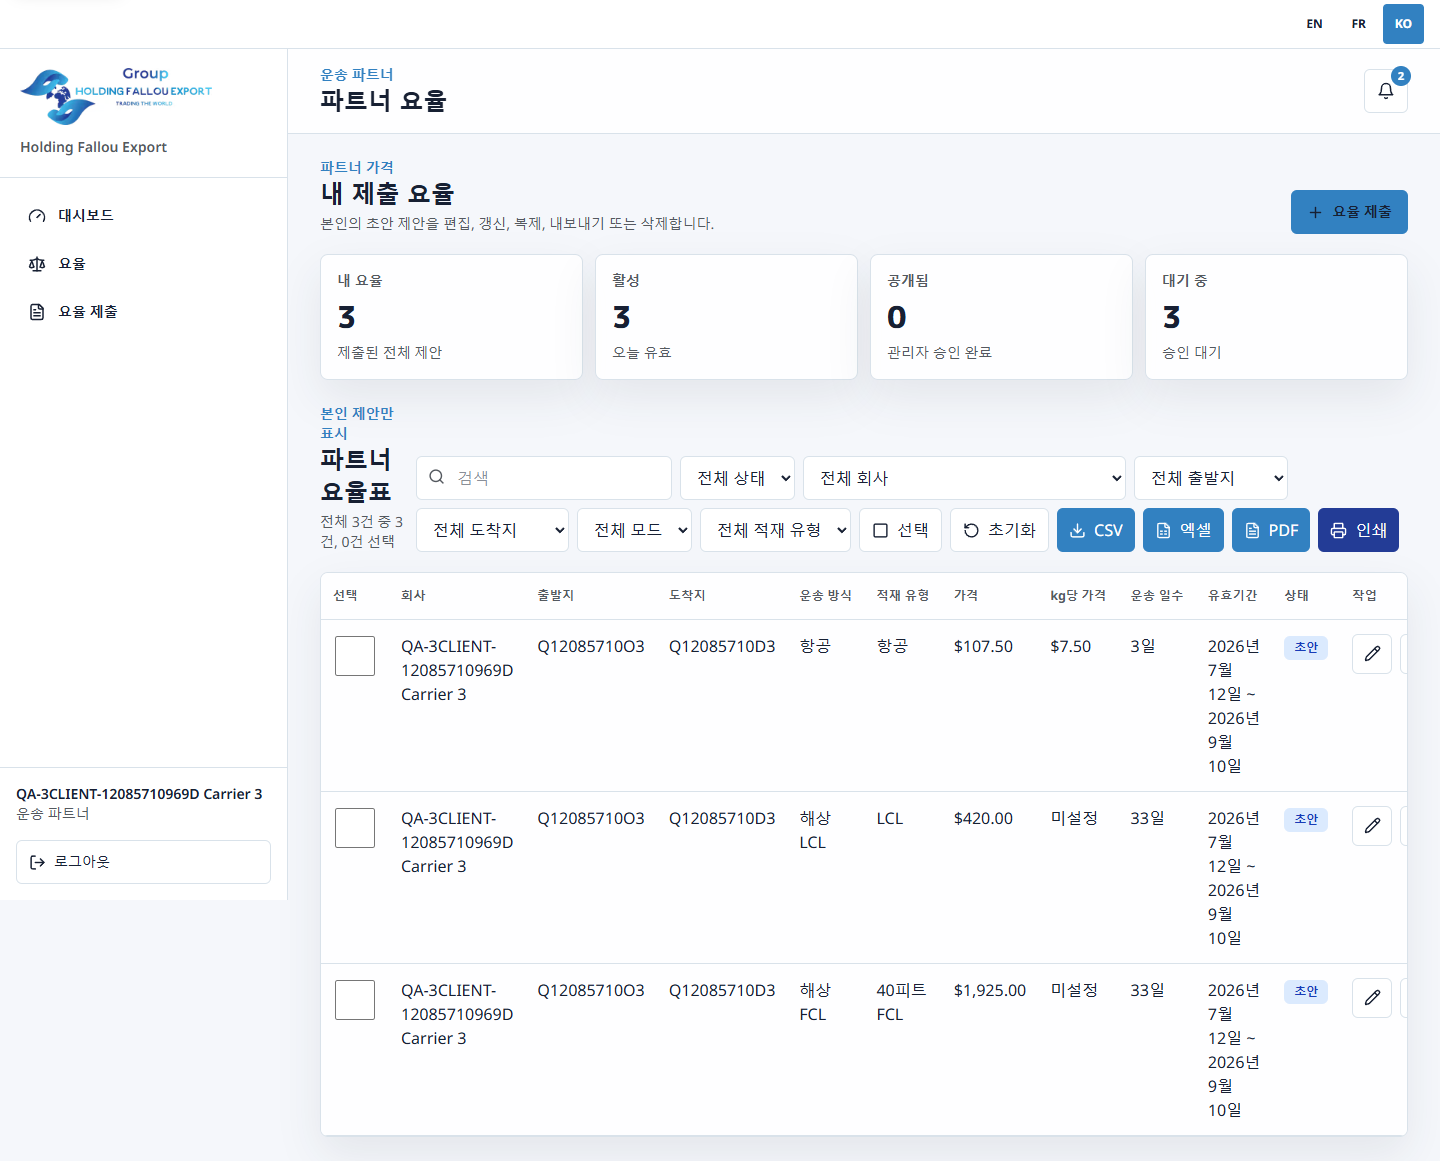Click the 공개됨 stat card

pyautogui.click(x=1001, y=317)
